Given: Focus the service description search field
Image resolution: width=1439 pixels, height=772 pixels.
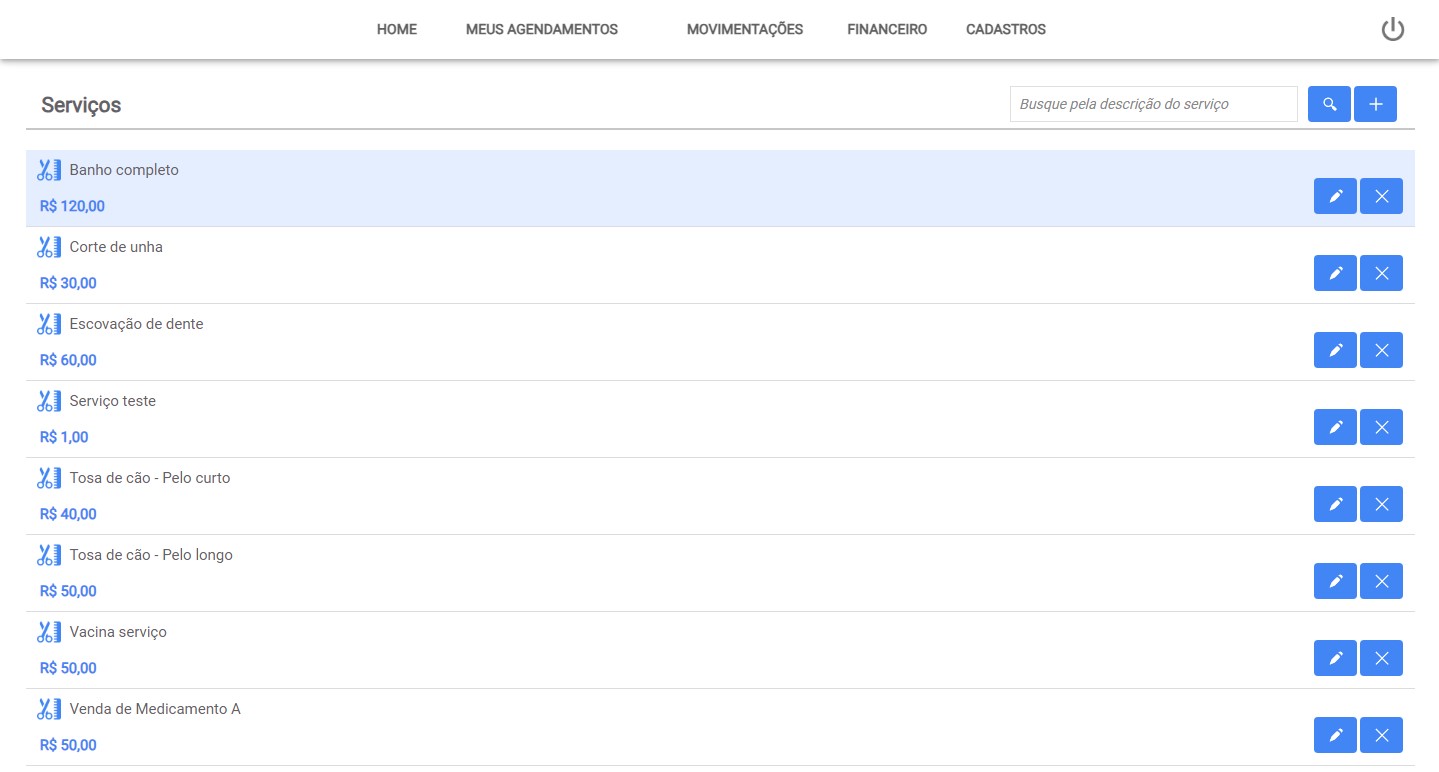Looking at the screenshot, I should tap(1153, 104).
